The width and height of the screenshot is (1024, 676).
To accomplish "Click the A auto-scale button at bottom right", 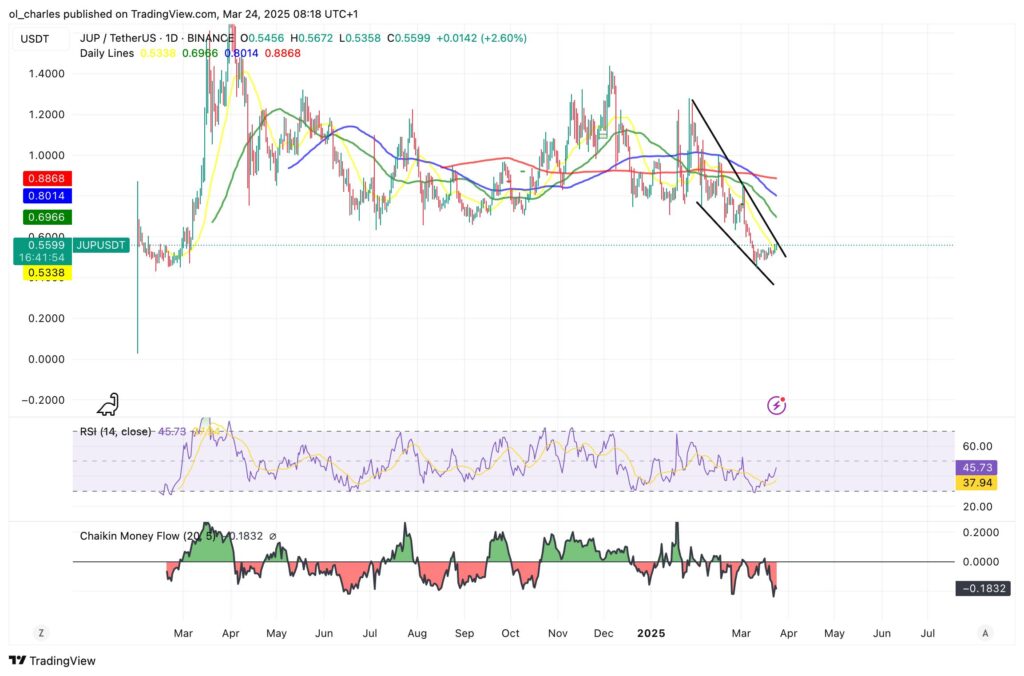I will [x=985, y=633].
